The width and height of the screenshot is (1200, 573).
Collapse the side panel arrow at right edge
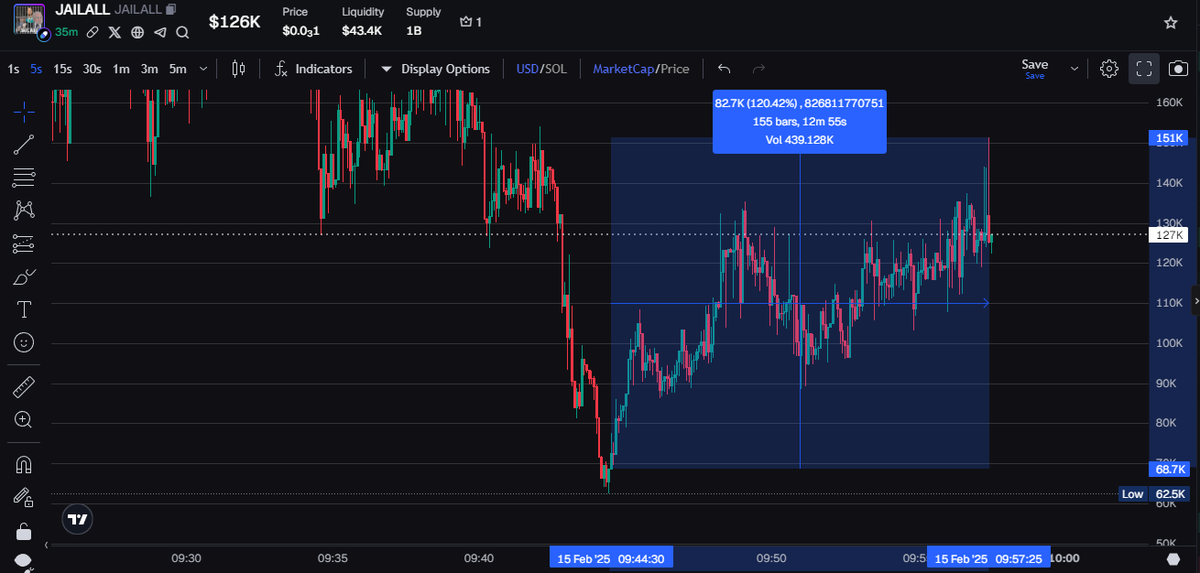[1196, 299]
